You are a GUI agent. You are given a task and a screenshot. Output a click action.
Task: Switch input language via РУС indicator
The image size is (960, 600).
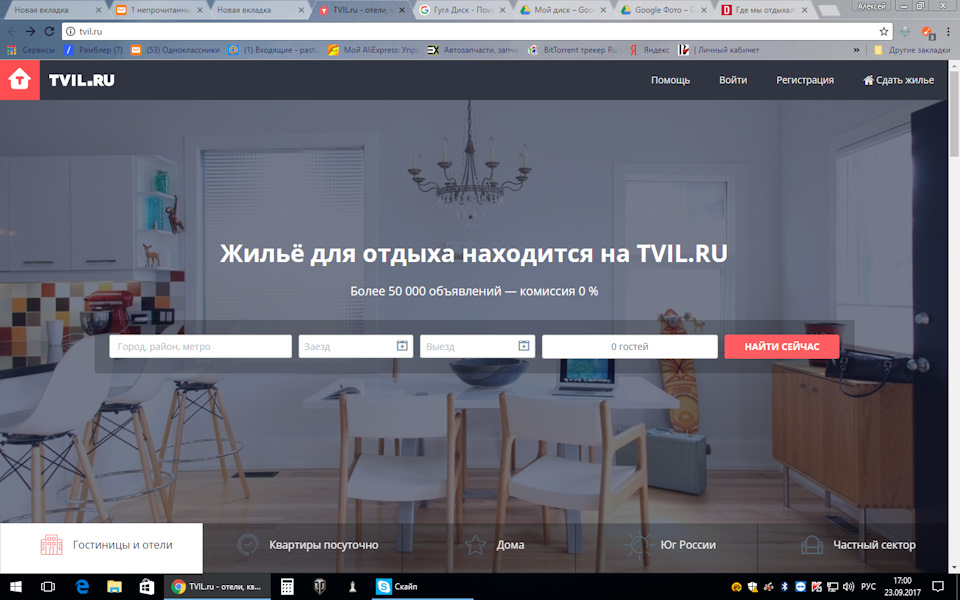tap(868, 587)
